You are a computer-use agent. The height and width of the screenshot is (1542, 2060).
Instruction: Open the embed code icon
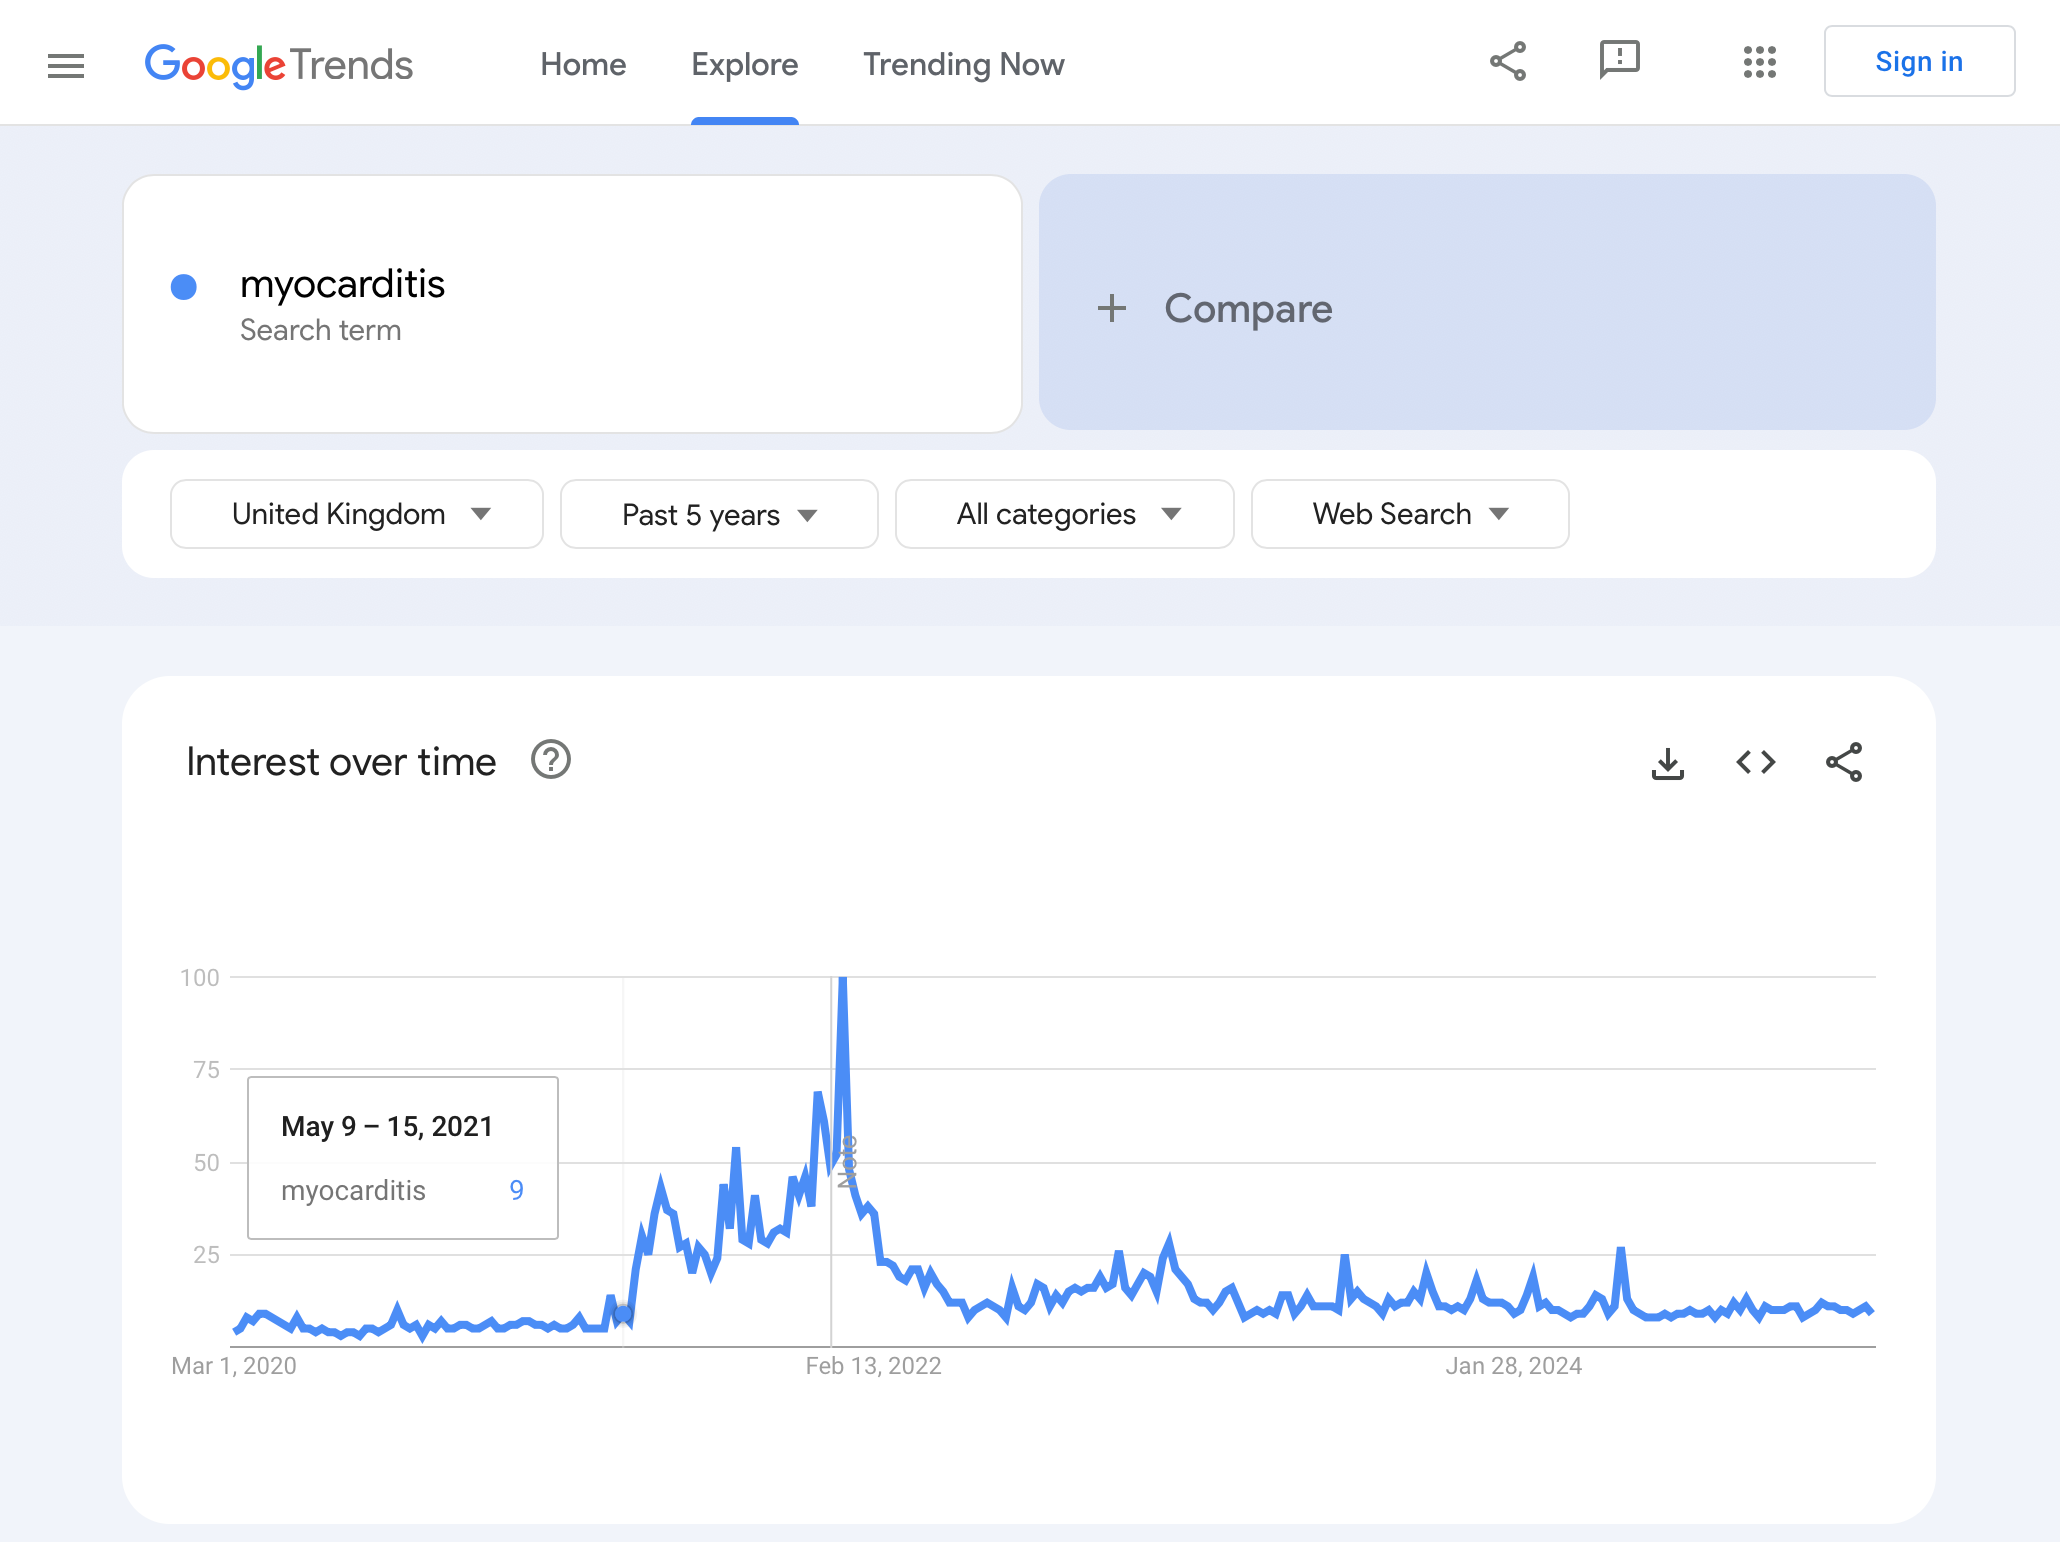click(x=1755, y=763)
